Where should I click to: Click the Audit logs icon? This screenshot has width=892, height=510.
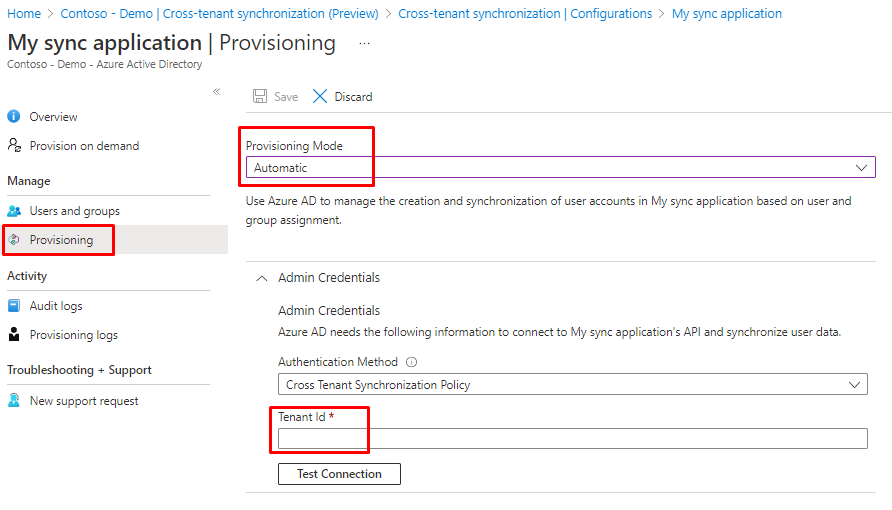[x=14, y=306]
